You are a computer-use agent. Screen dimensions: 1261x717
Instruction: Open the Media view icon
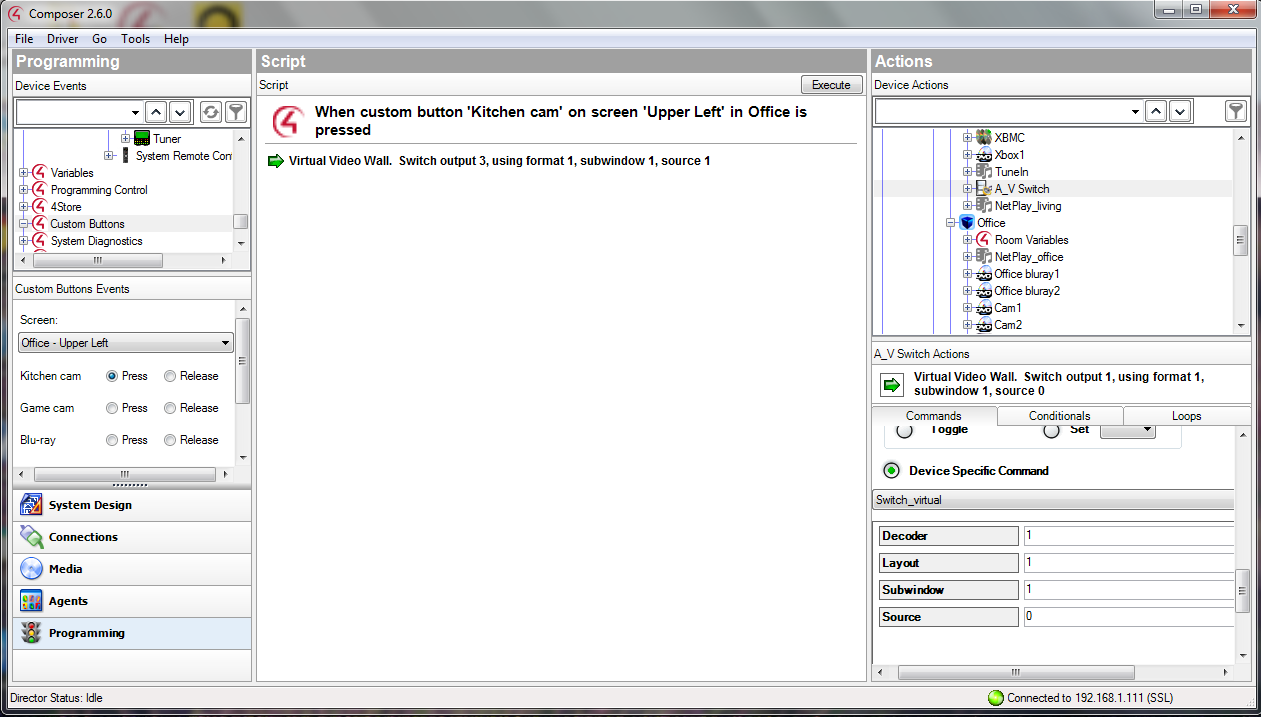point(31,569)
